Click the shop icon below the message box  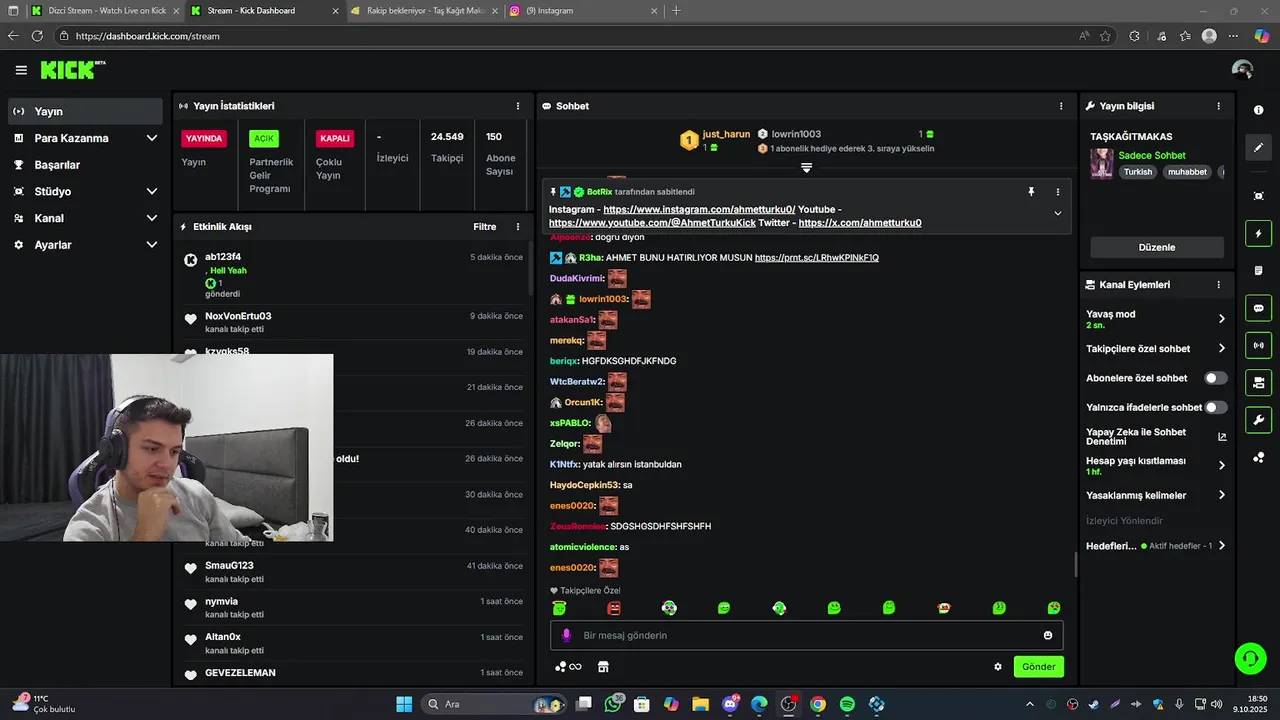pyautogui.click(x=603, y=667)
